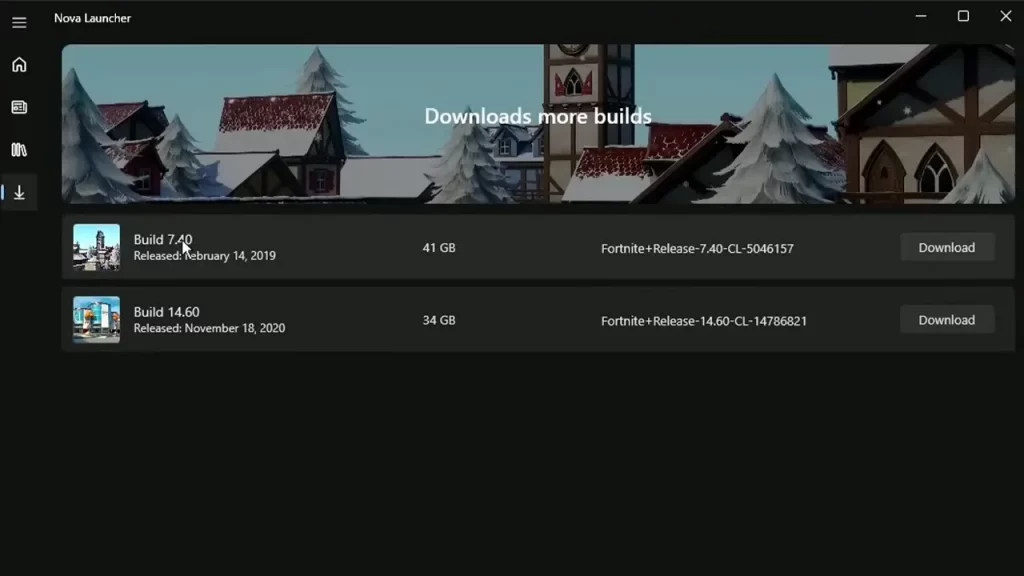1024x576 pixels.
Task: Go to the Home page icon
Action: [19, 65]
